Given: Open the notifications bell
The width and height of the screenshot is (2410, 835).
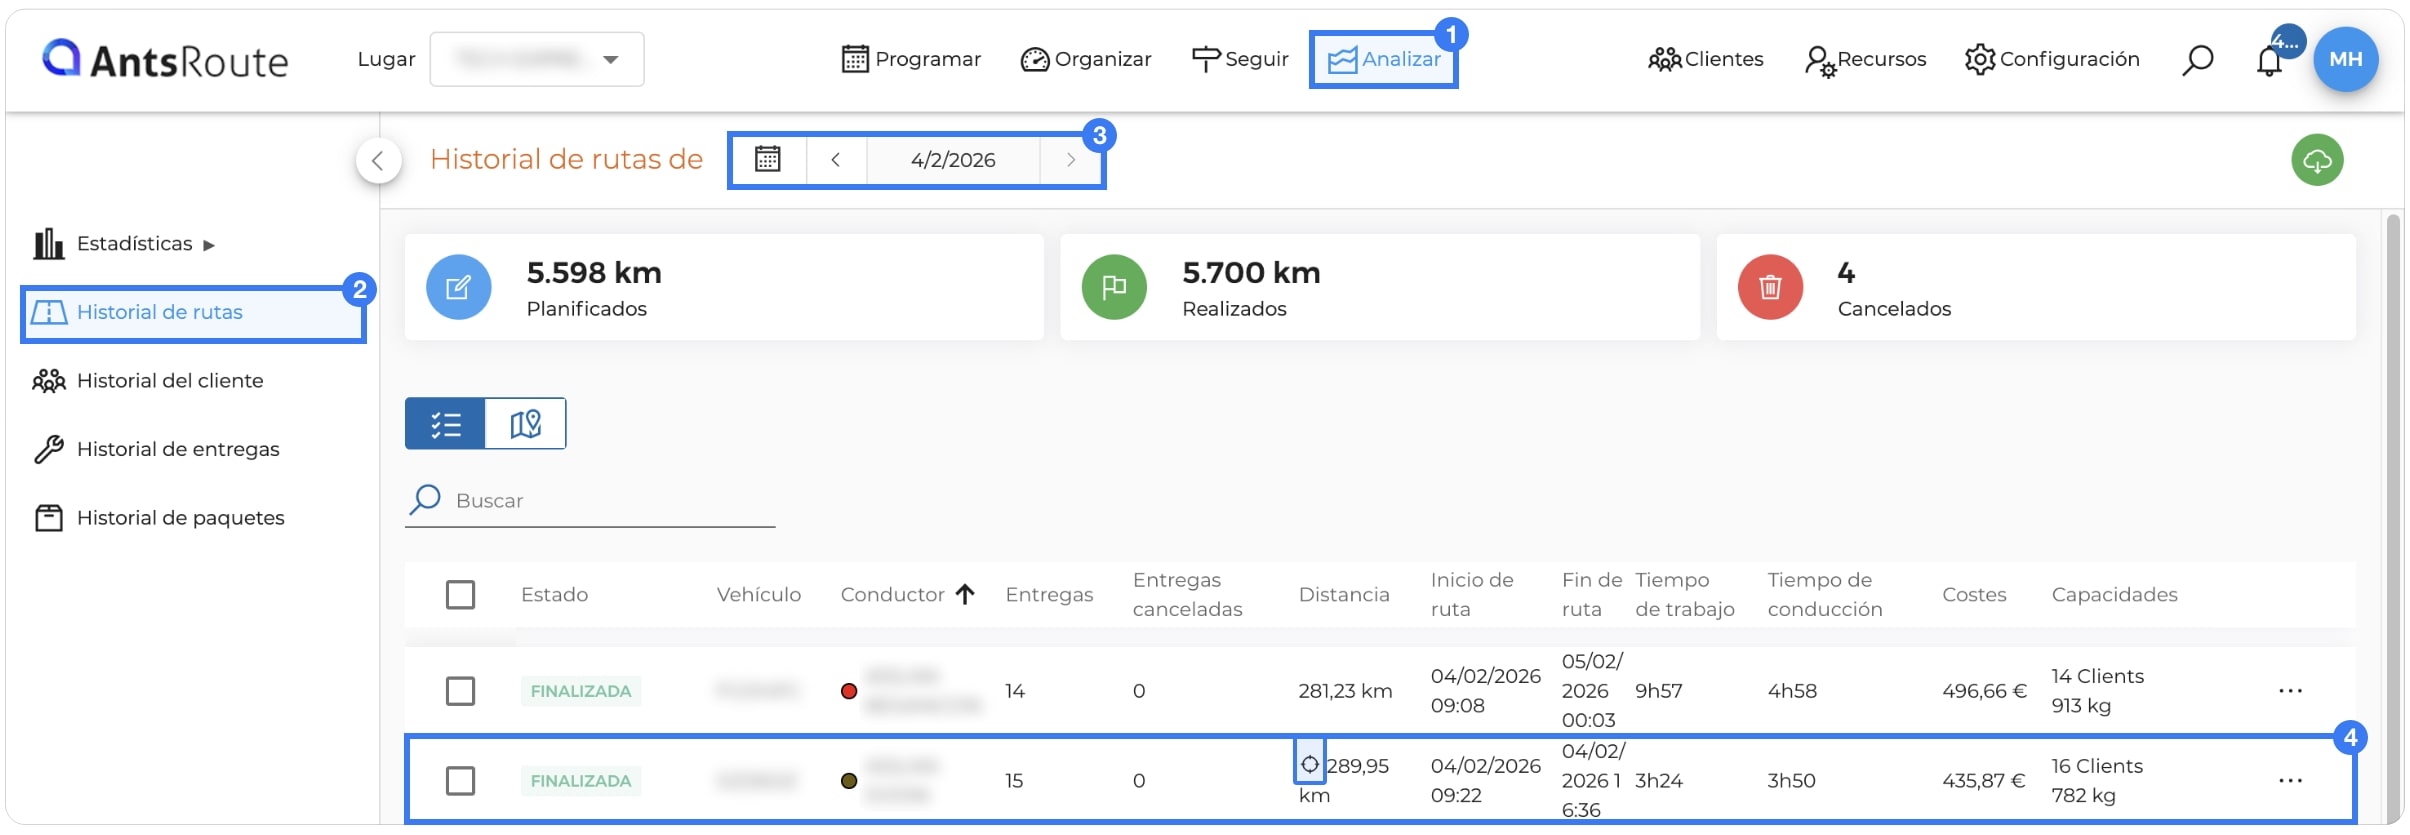Looking at the screenshot, I should (x=2269, y=61).
